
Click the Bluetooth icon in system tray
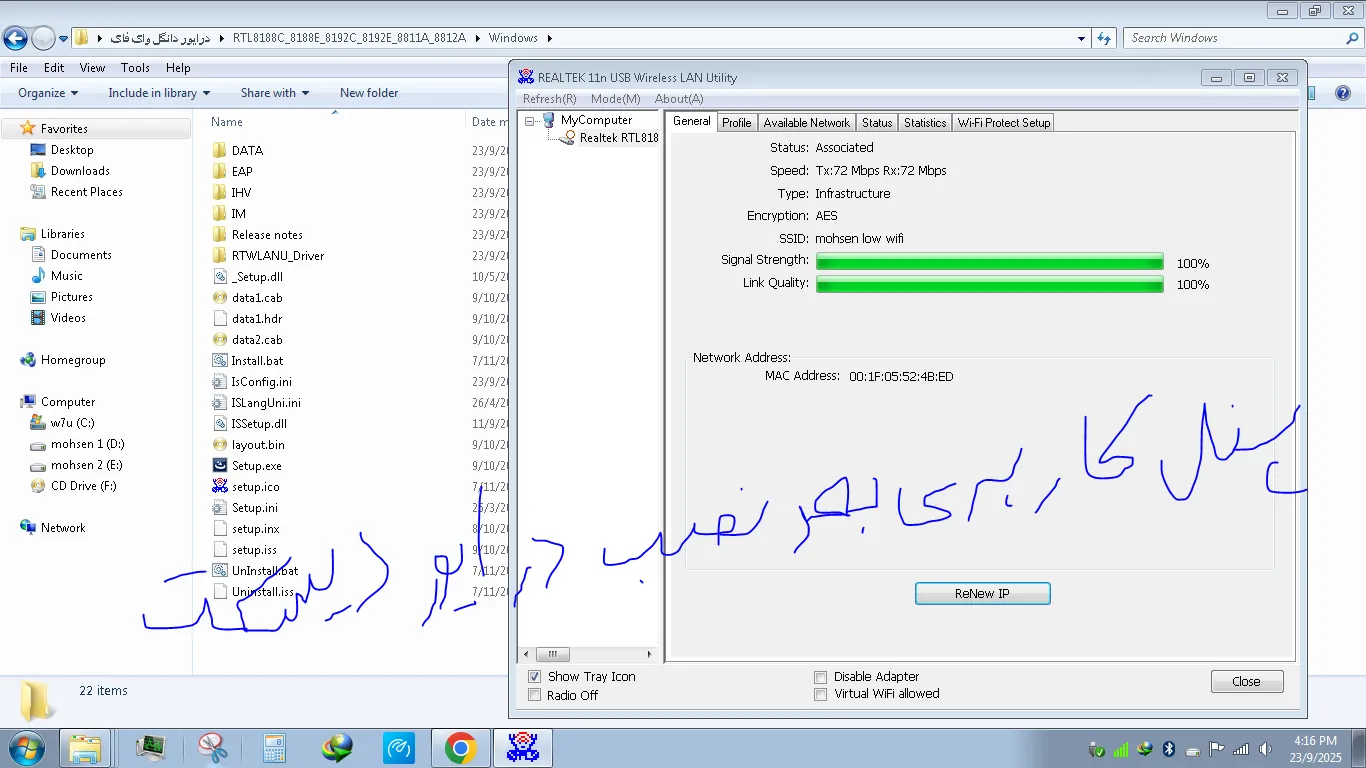[x=1168, y=749]
